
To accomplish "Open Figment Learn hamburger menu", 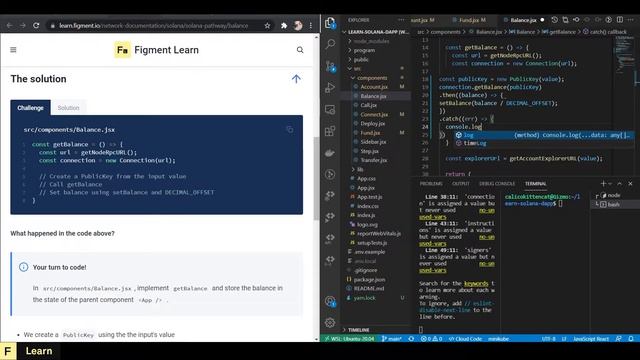I will coord(13,50).
